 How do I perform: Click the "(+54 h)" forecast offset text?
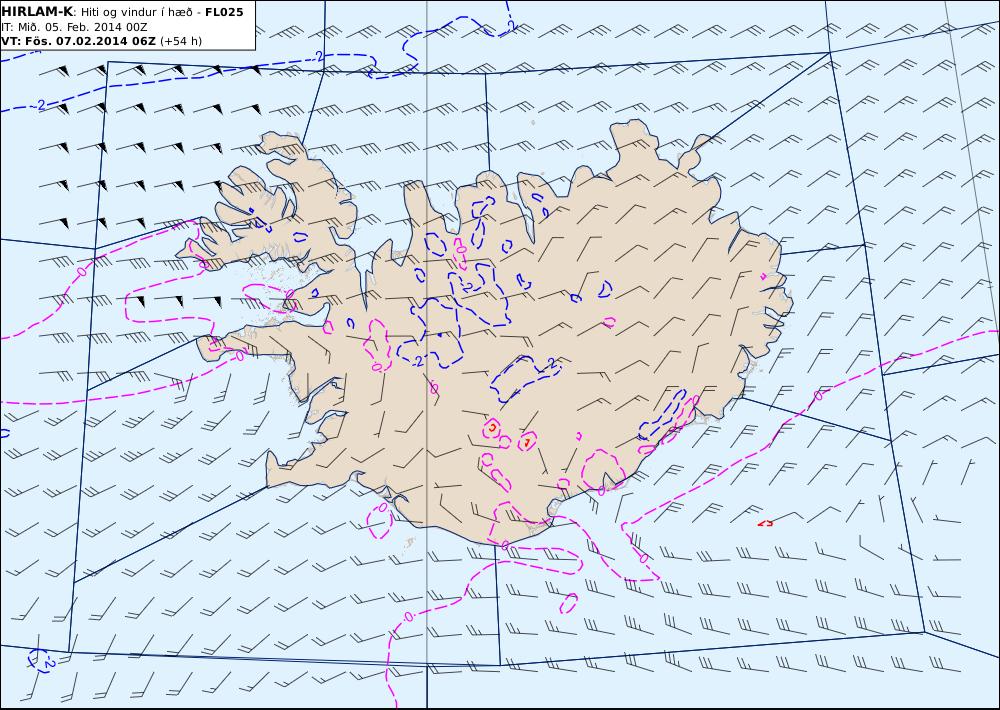click(x=180, y=41)
